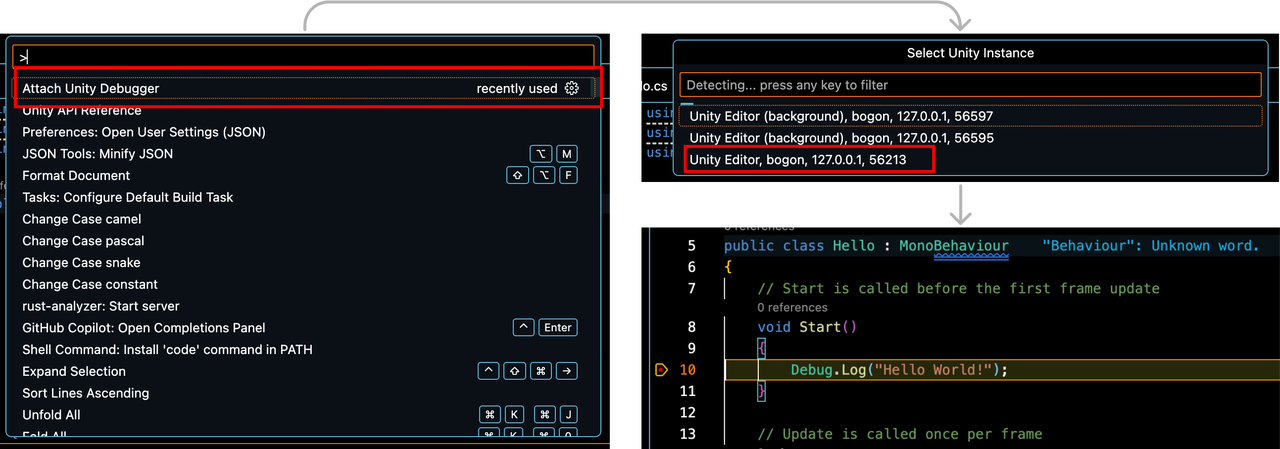Click the 0 references lens above Start
Image resolution: width=1280 pixels, height=449 pixels.
point(792,308)
